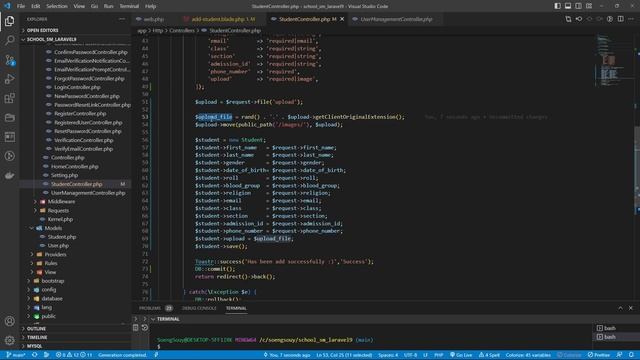Viewport: 640px width, 360px height.
Task: Open Student.php under Models
Action: coord(62,237)
